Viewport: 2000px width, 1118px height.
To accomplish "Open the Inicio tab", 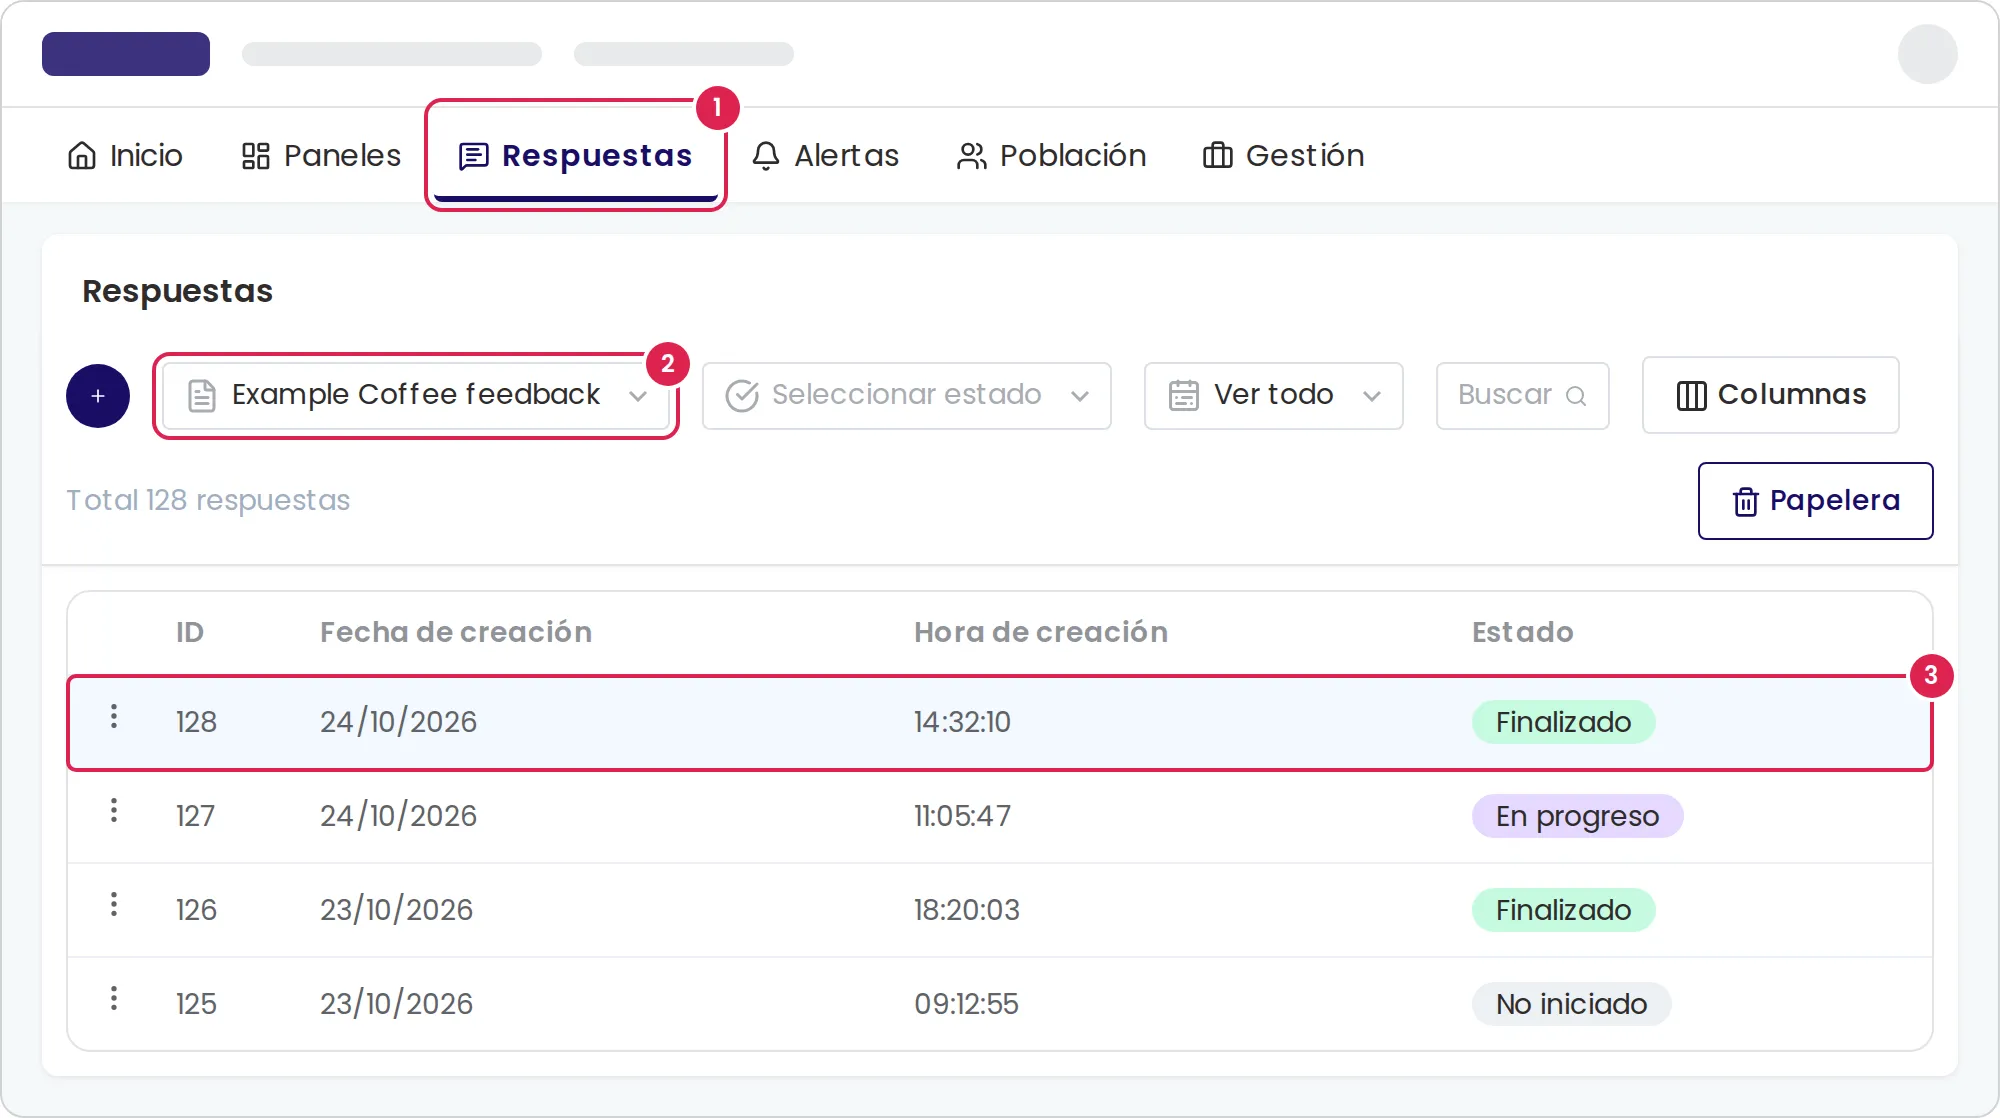I will 125,156.
